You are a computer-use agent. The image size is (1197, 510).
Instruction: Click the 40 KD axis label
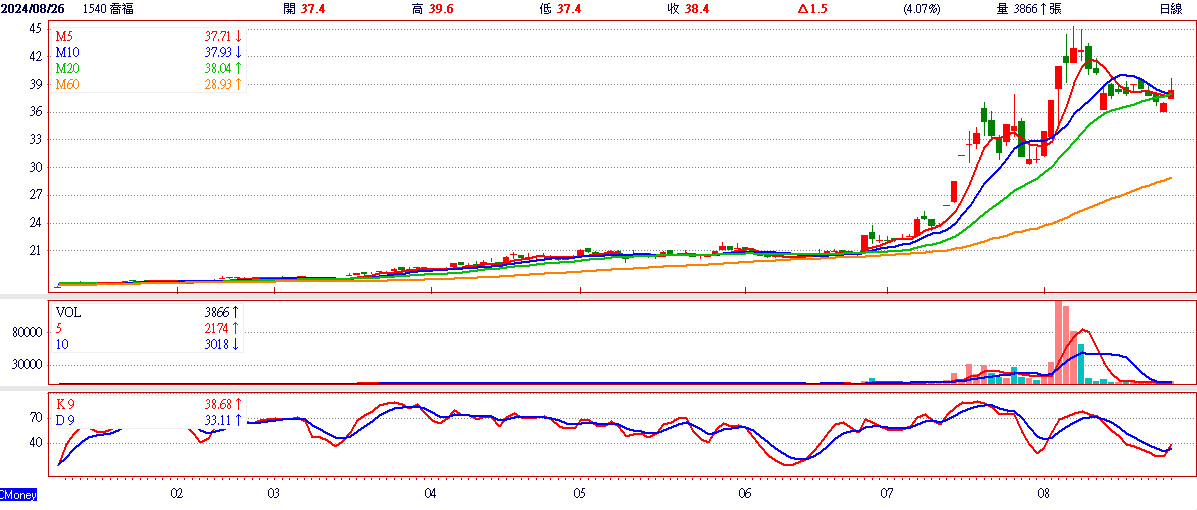(x=36, y=442)
